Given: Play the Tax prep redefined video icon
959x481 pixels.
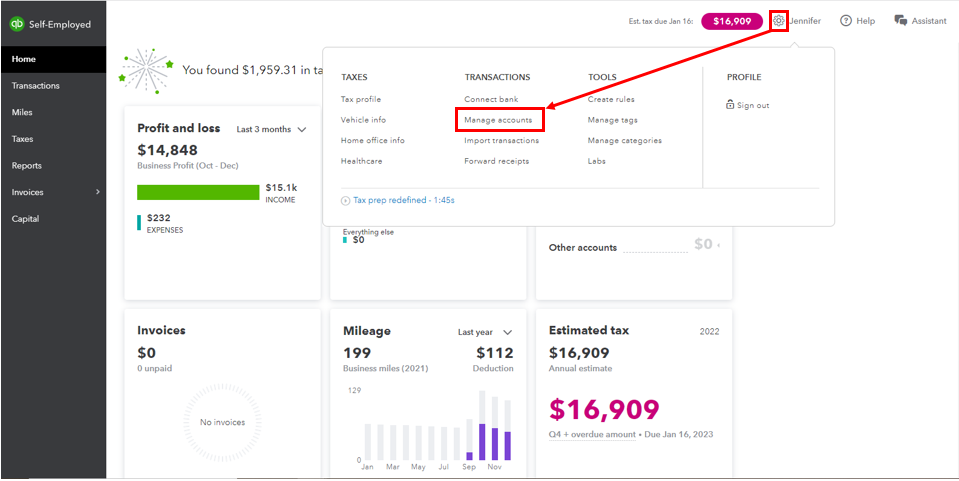Looking at the screenshot, I should click(x=346, y=200).
